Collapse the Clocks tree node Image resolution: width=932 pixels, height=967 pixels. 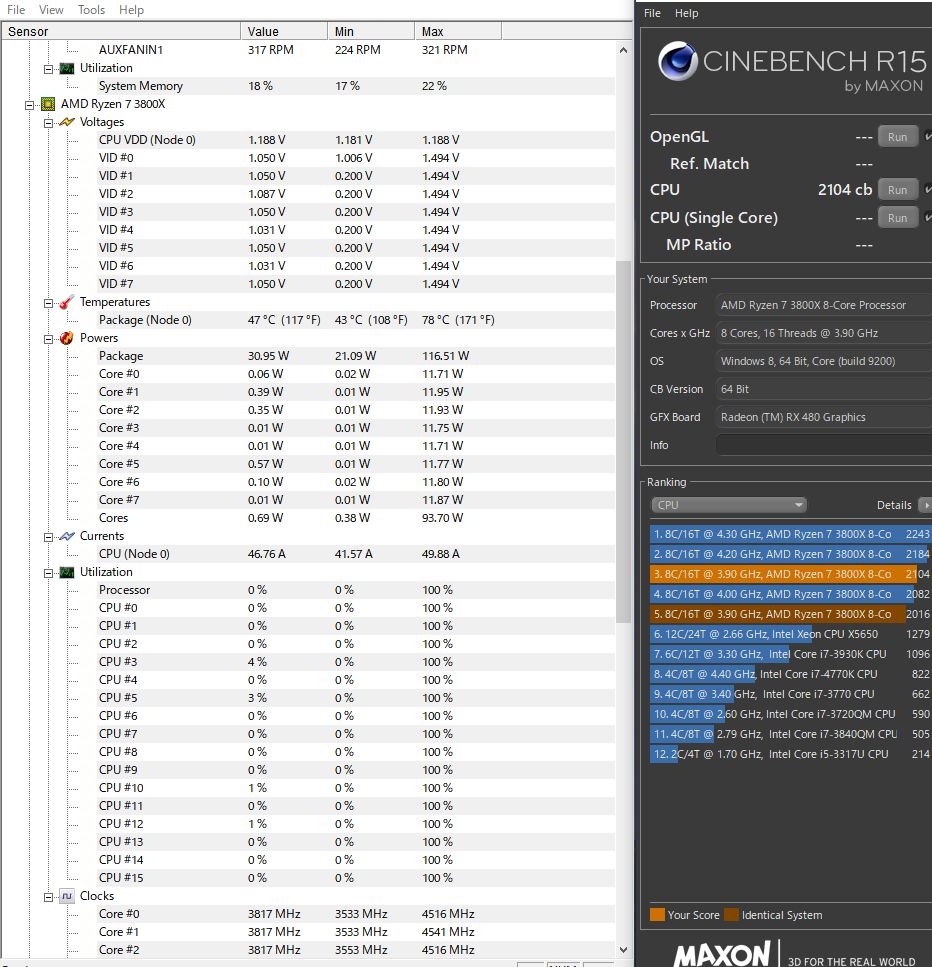48,897
